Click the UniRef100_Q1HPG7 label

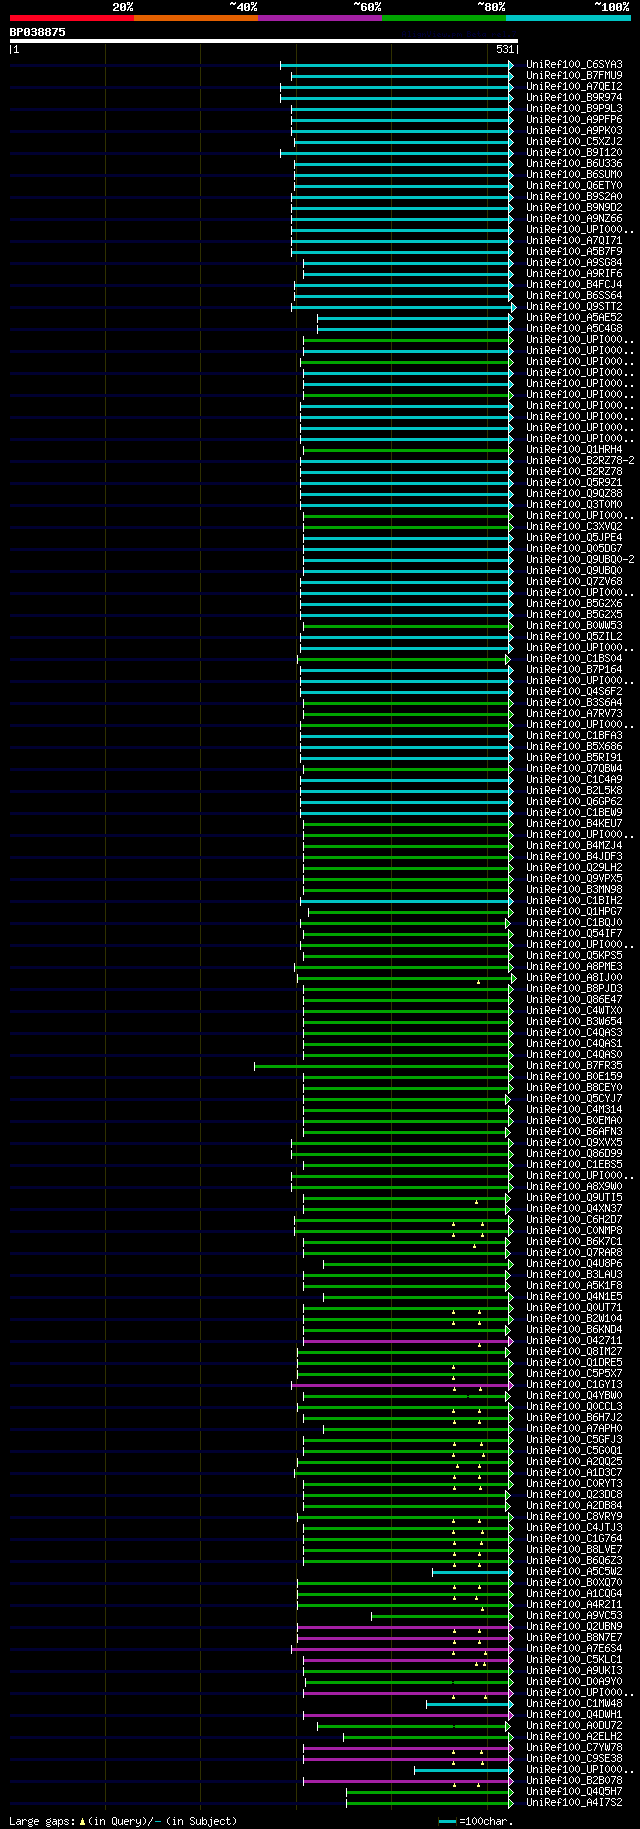pyautogui.click(x=574, y=912)
